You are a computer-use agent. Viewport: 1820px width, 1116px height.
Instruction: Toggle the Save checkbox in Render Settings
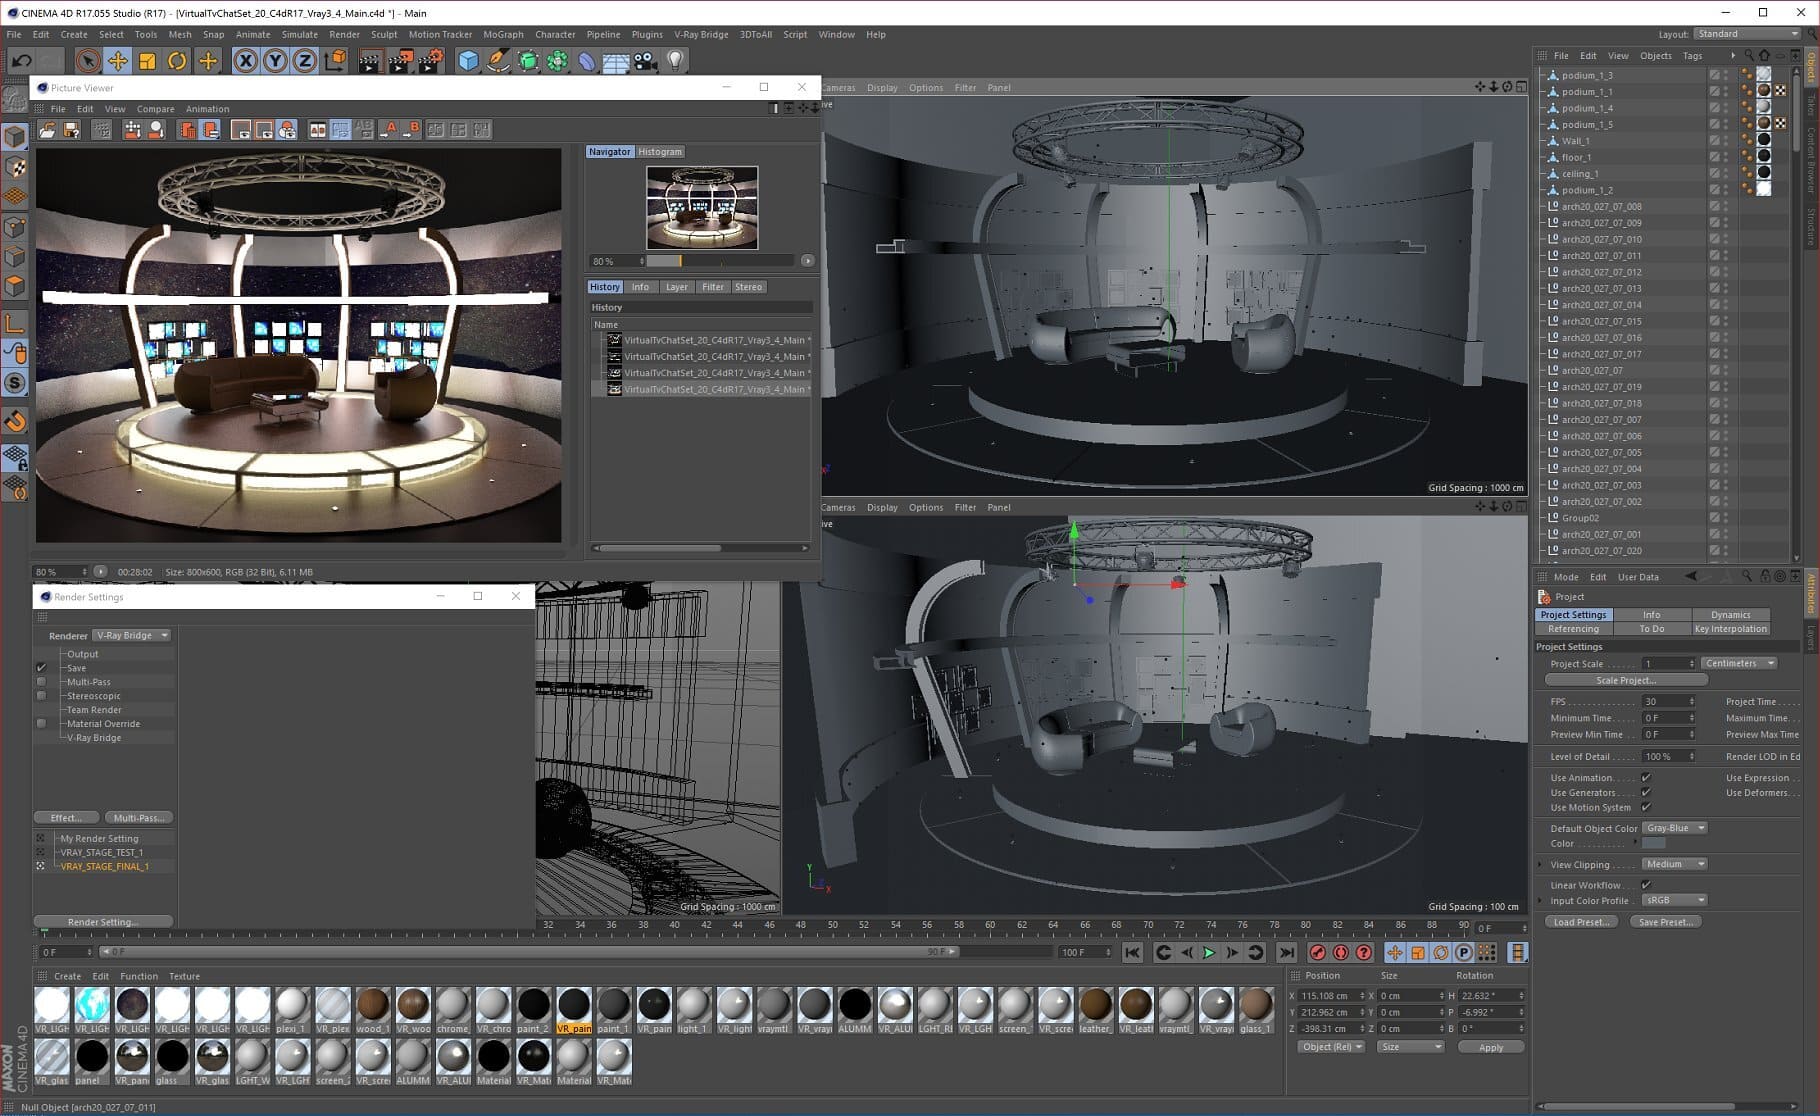tap(41, 668)
